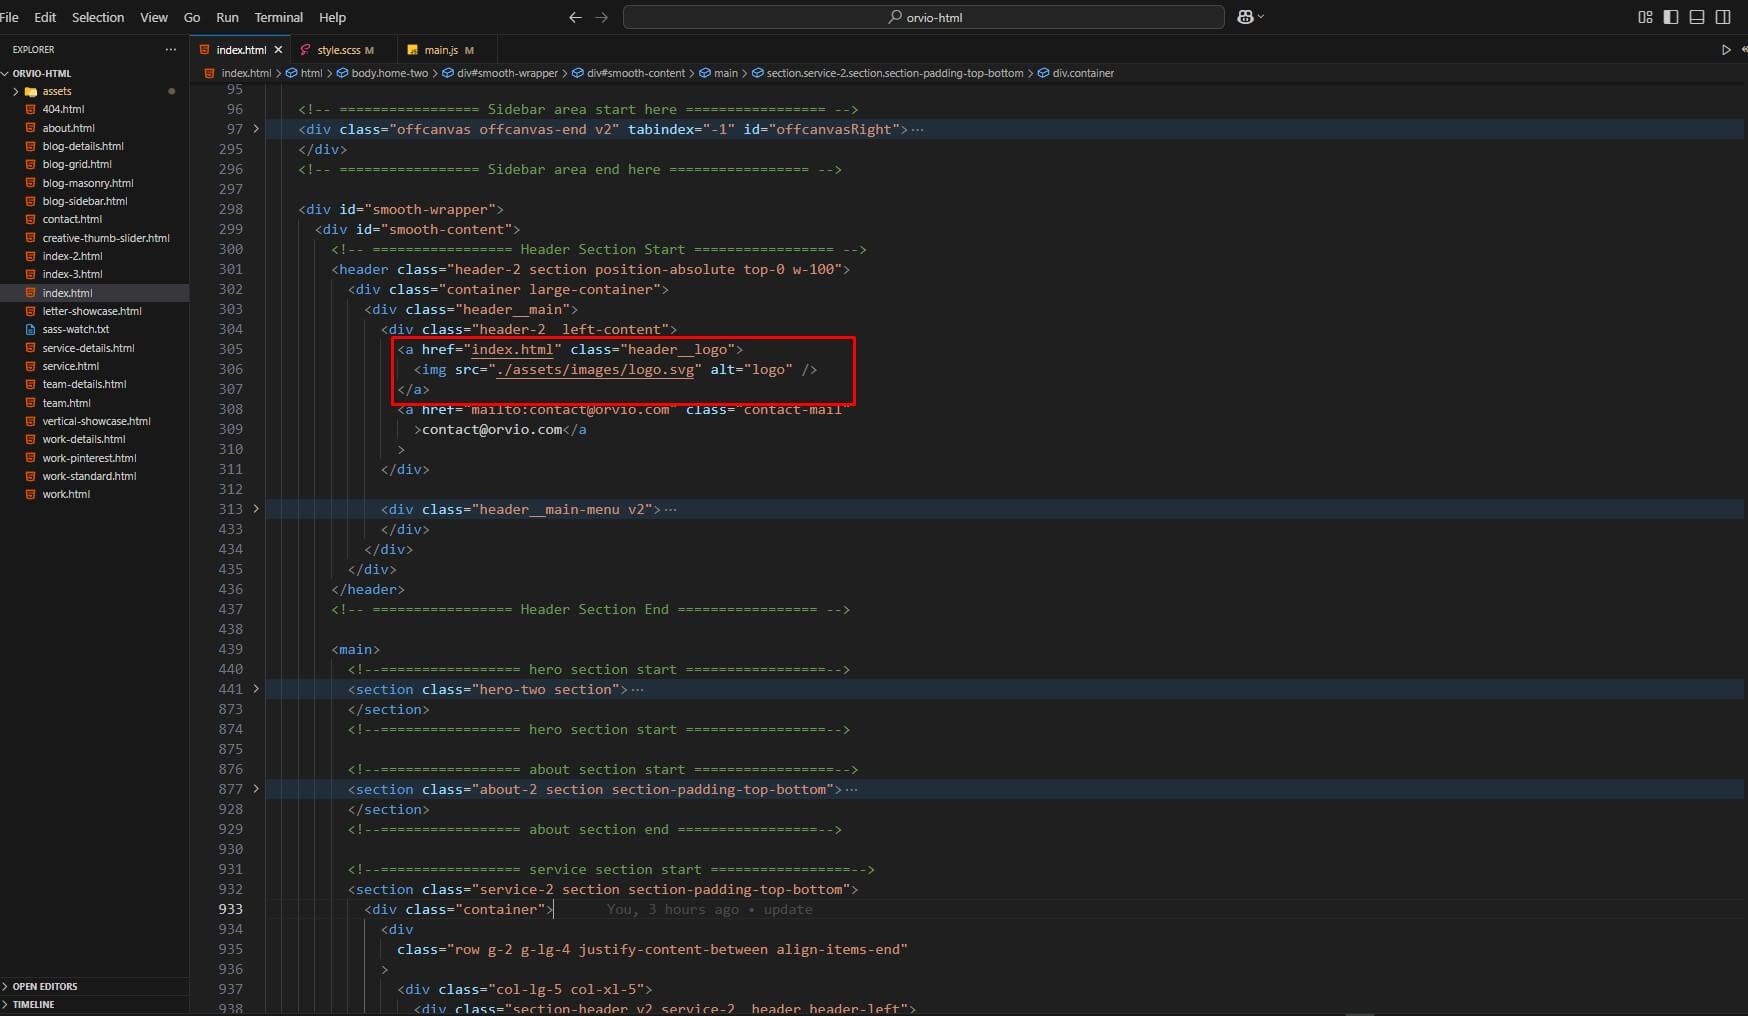Toggle the secondary side bar
Screen dimensions: 1748x1016
1723,17
